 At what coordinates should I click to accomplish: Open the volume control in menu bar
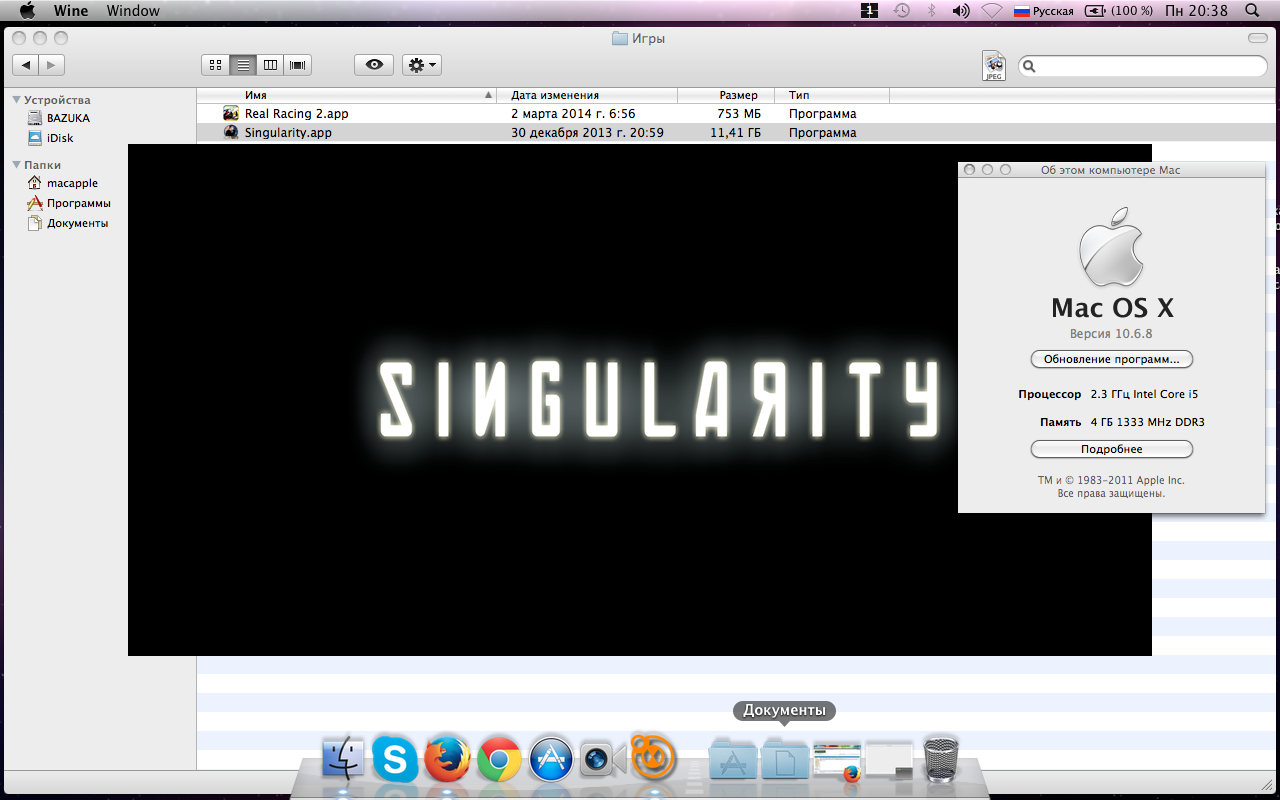(x=961, y=11)
